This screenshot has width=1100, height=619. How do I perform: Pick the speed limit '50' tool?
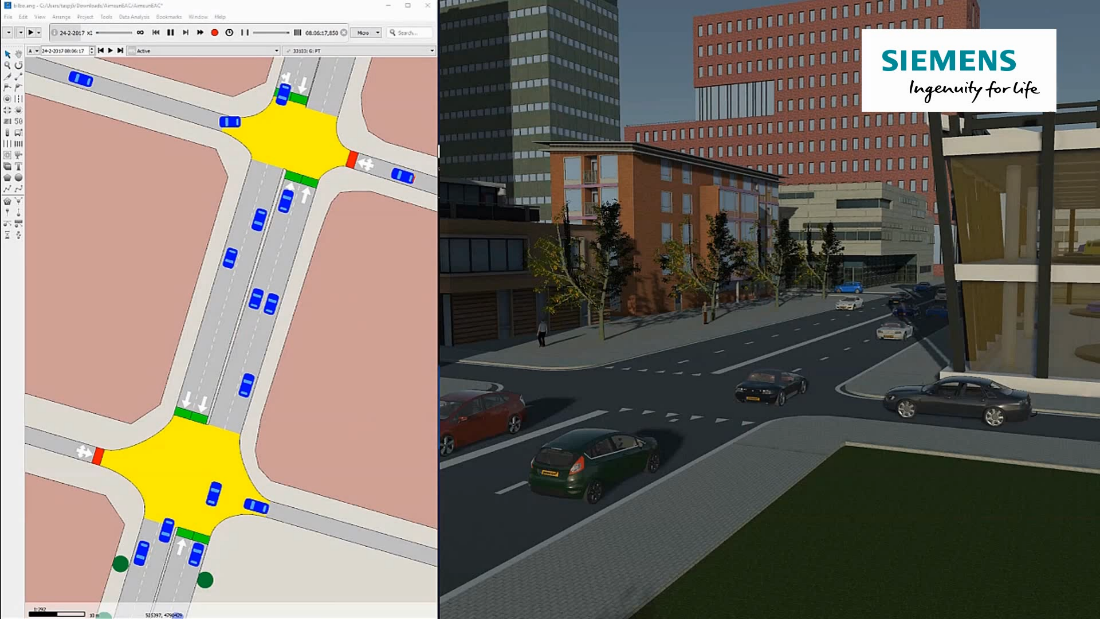point(19,120)
